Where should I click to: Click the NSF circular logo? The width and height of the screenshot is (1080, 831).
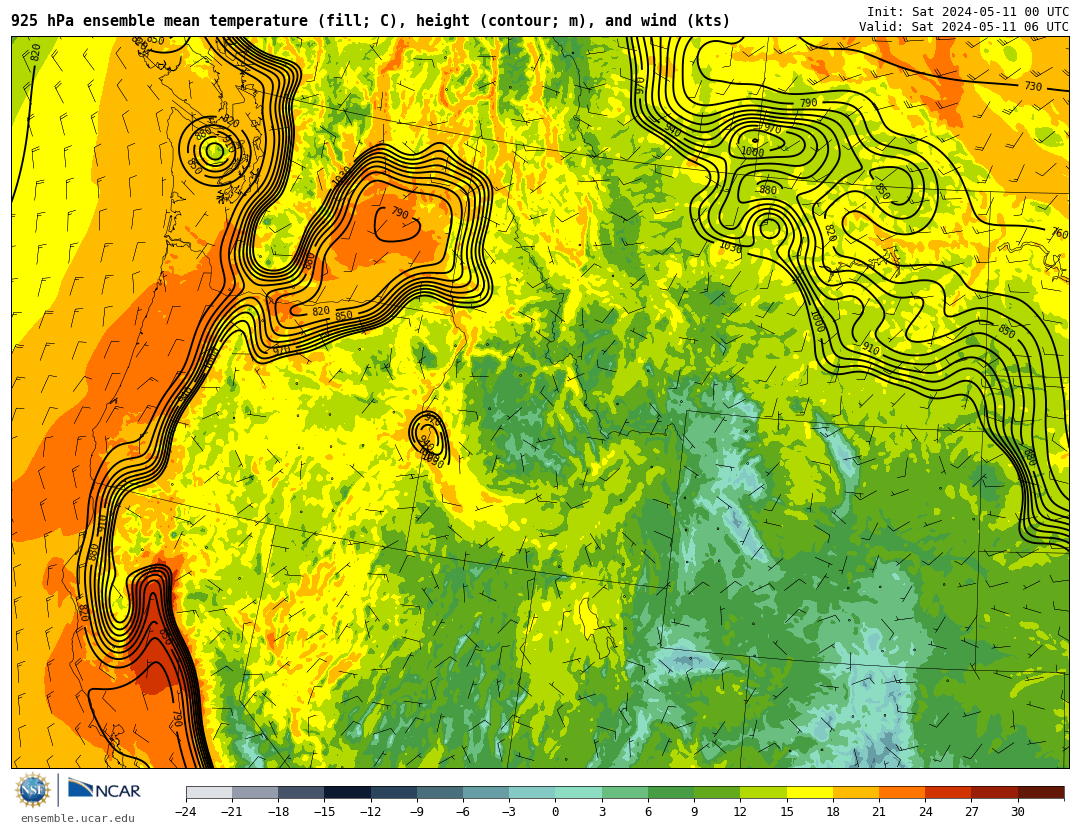tap(32, 790)
